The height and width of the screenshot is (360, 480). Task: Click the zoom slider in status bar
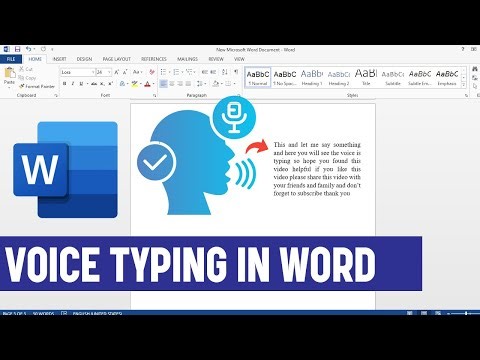[x=466, y=313]
